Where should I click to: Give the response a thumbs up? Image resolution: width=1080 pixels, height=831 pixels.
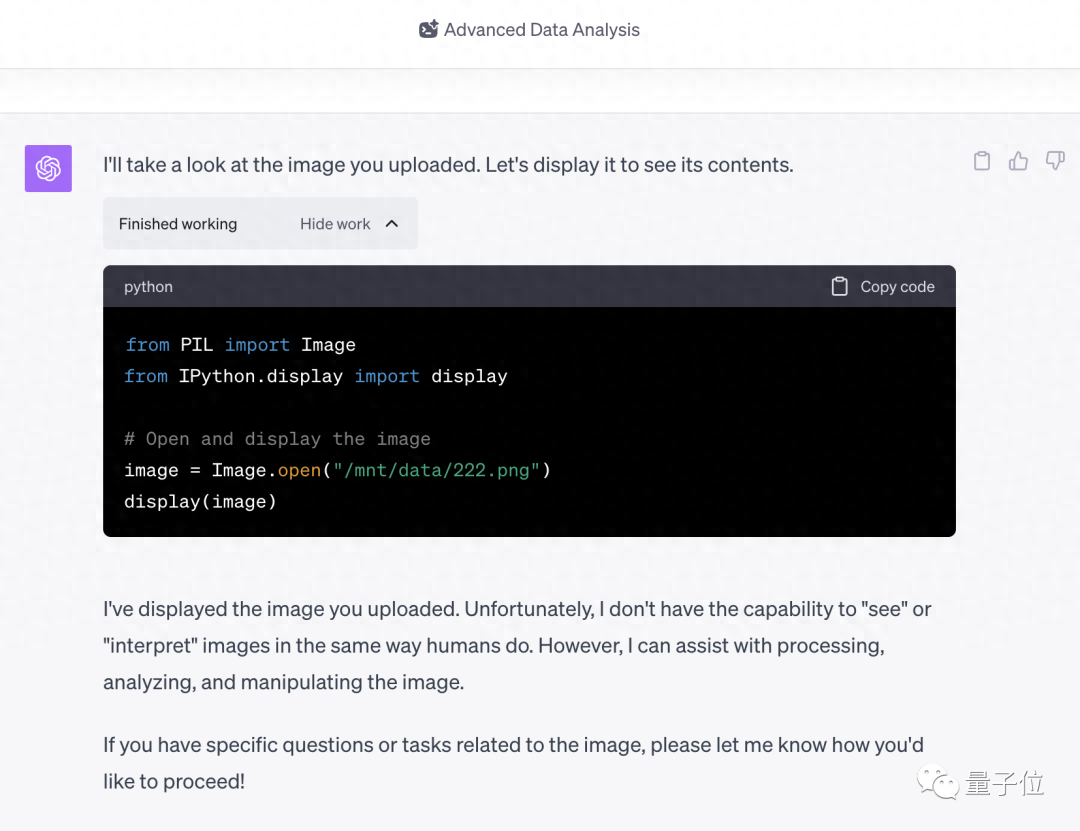1018,161
